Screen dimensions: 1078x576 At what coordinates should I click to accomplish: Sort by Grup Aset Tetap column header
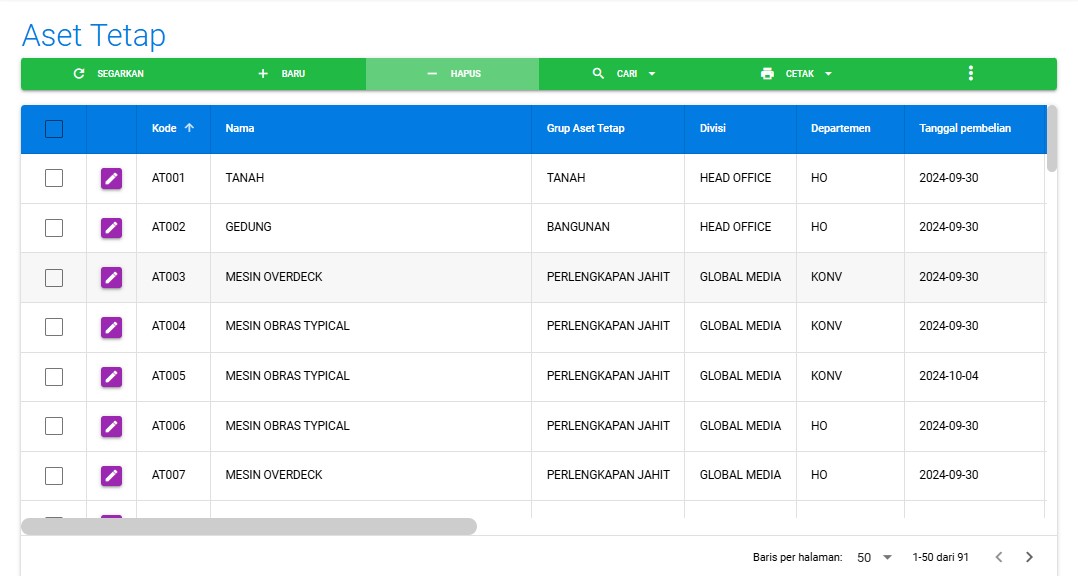pyautogui.click(x=585, y=128)
